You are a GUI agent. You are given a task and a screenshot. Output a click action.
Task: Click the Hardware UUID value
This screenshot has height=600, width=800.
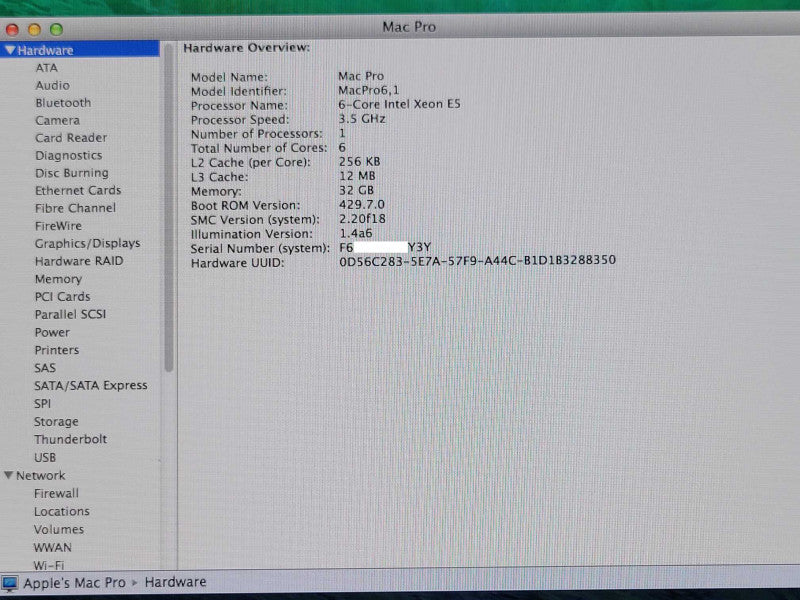point(477,261)
